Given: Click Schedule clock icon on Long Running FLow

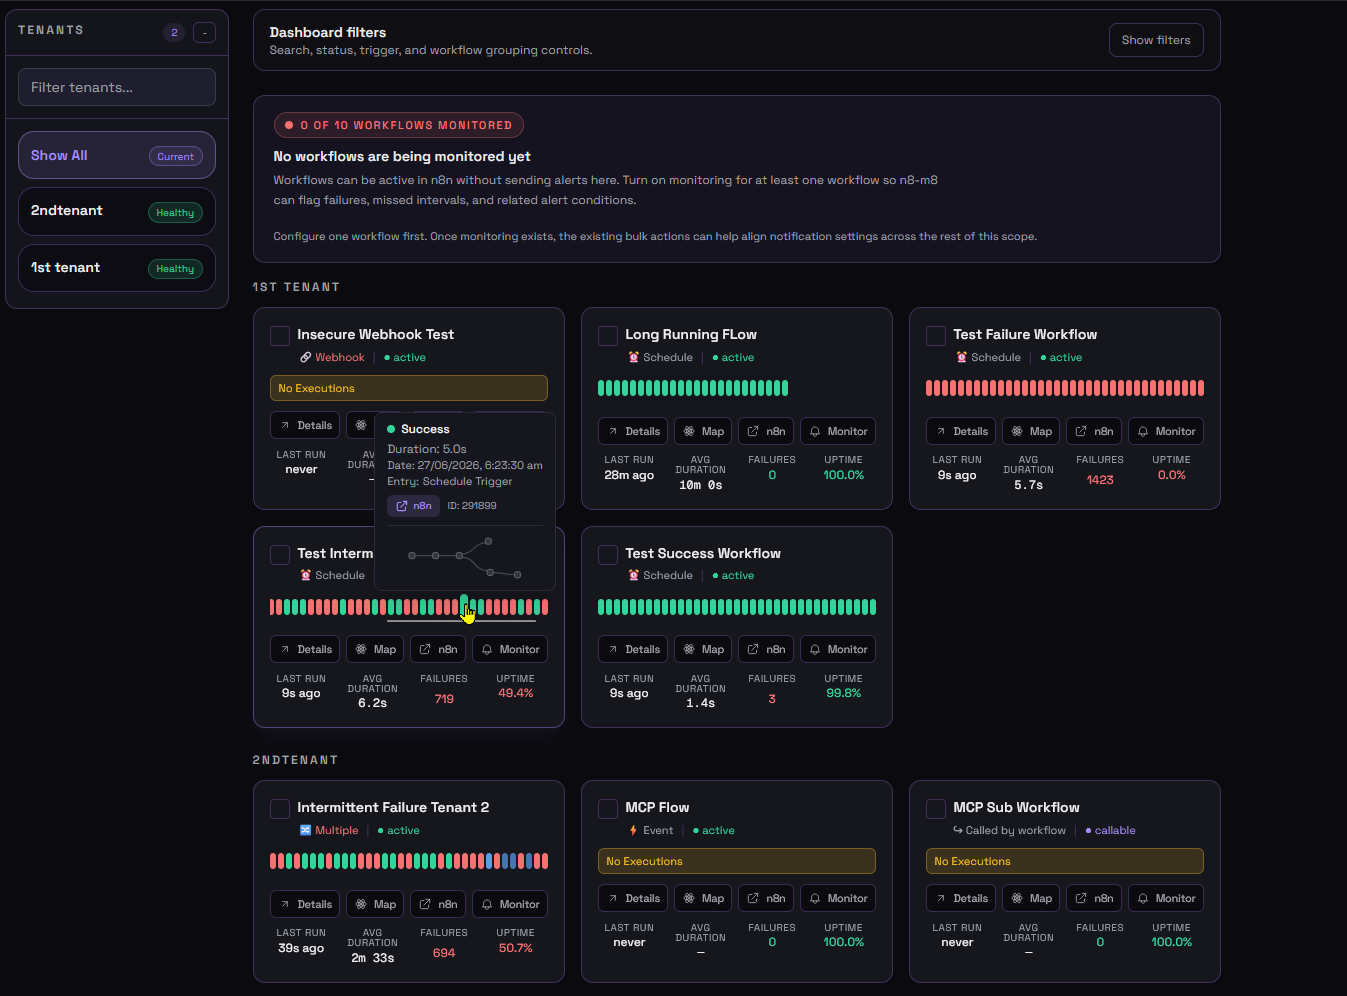Looking at the screenshot, I should pyautogui.click(x=633, y=357).
